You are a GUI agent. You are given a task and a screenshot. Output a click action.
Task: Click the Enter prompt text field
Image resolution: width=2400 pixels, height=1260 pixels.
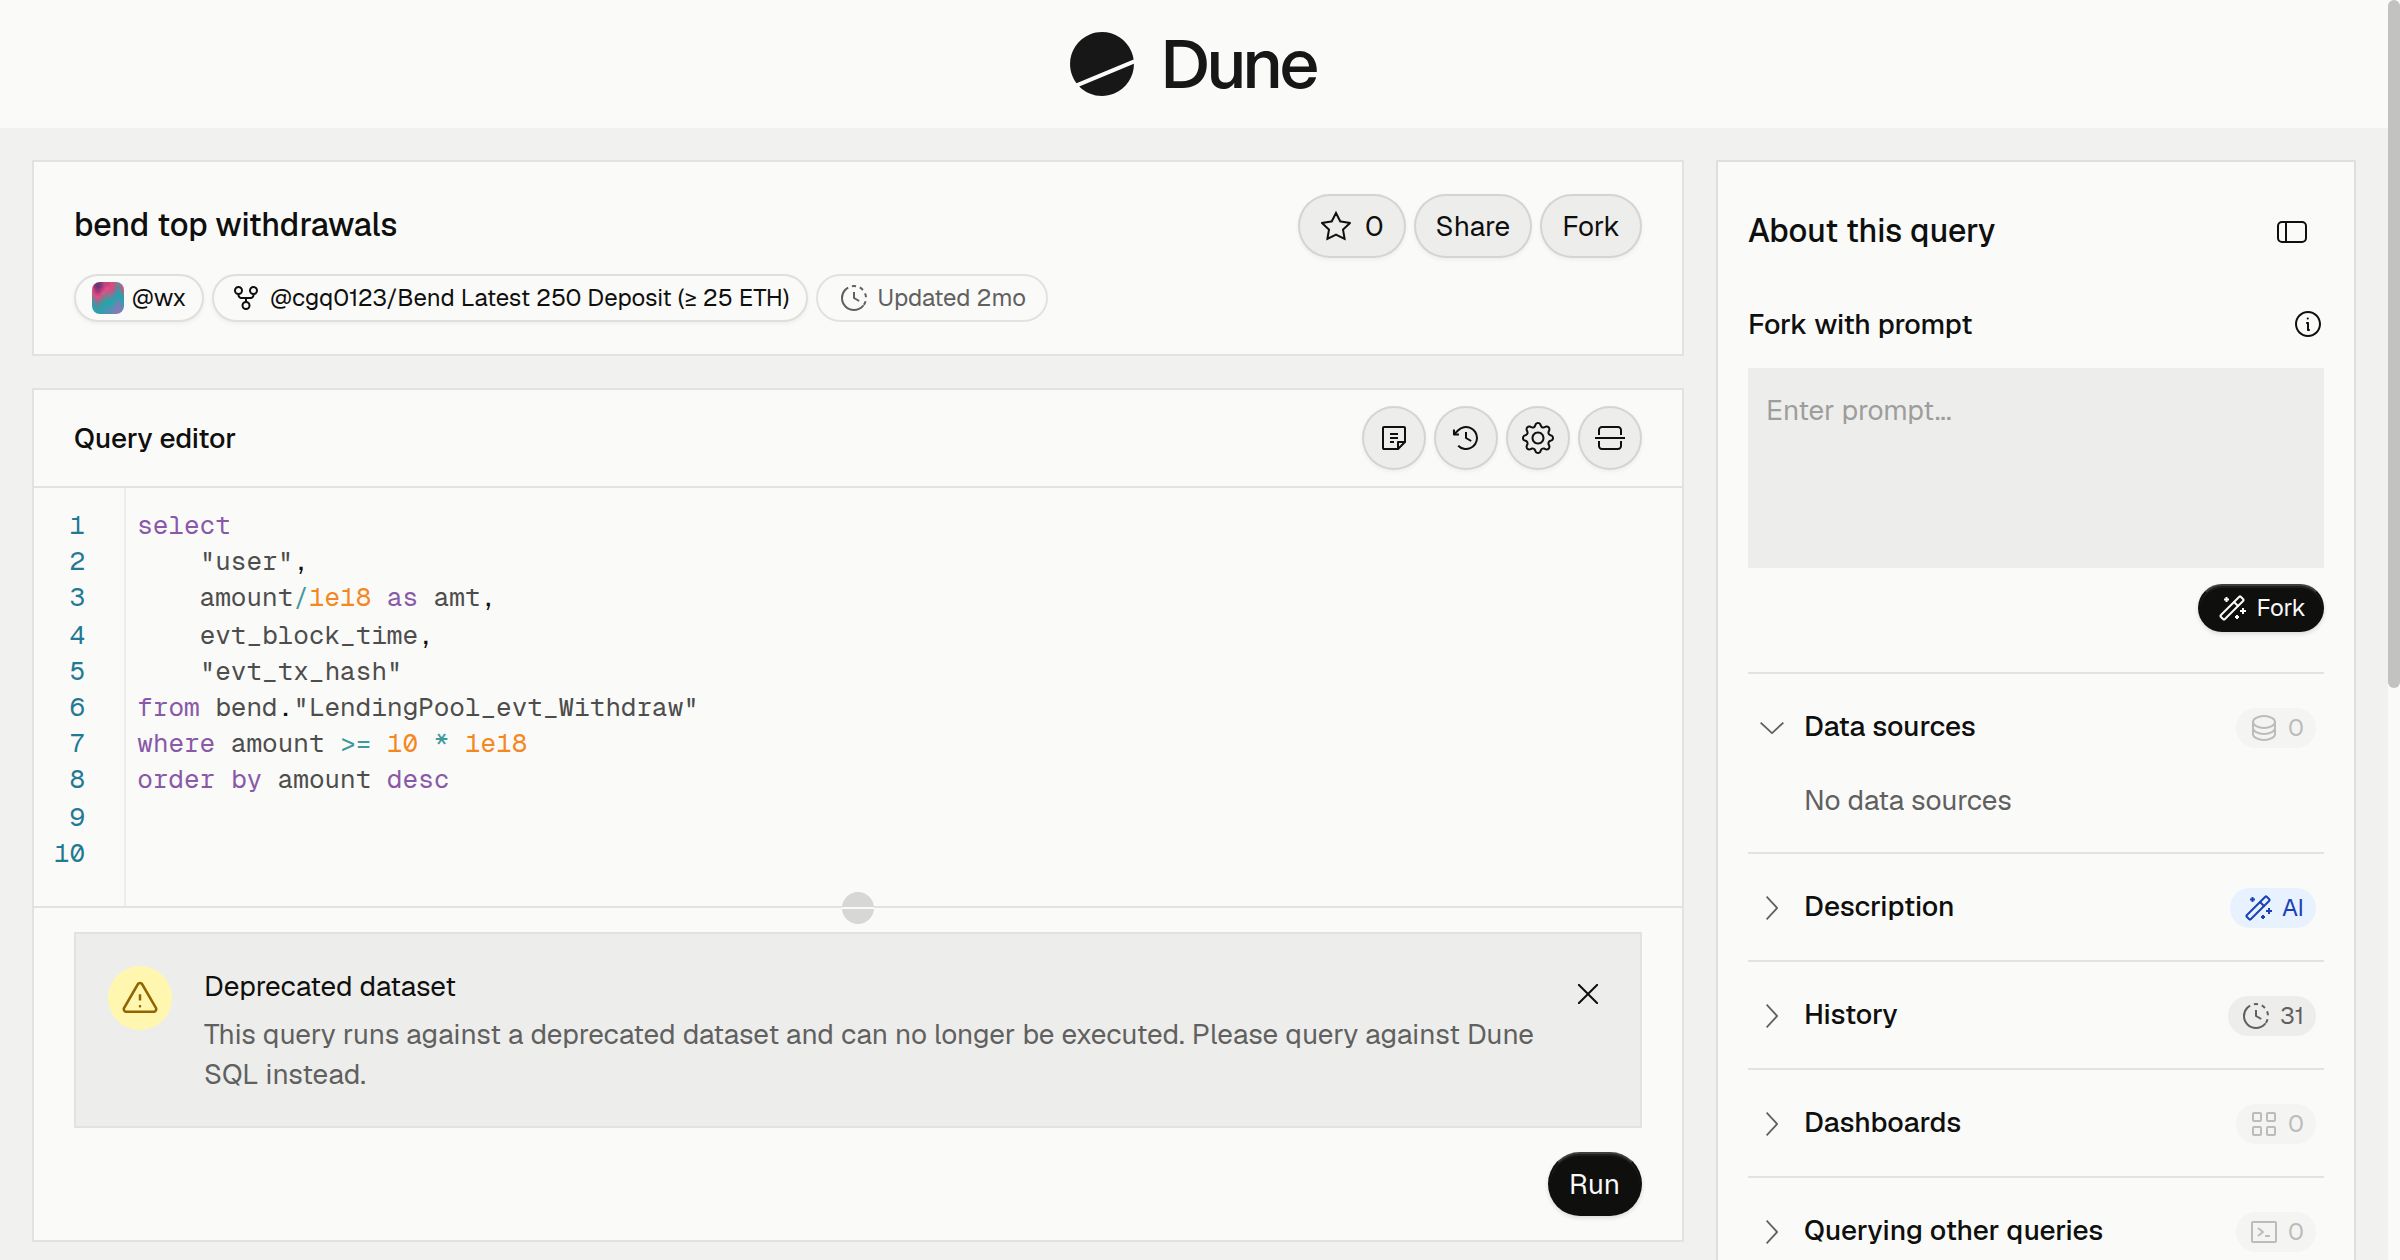(2035, 468)
